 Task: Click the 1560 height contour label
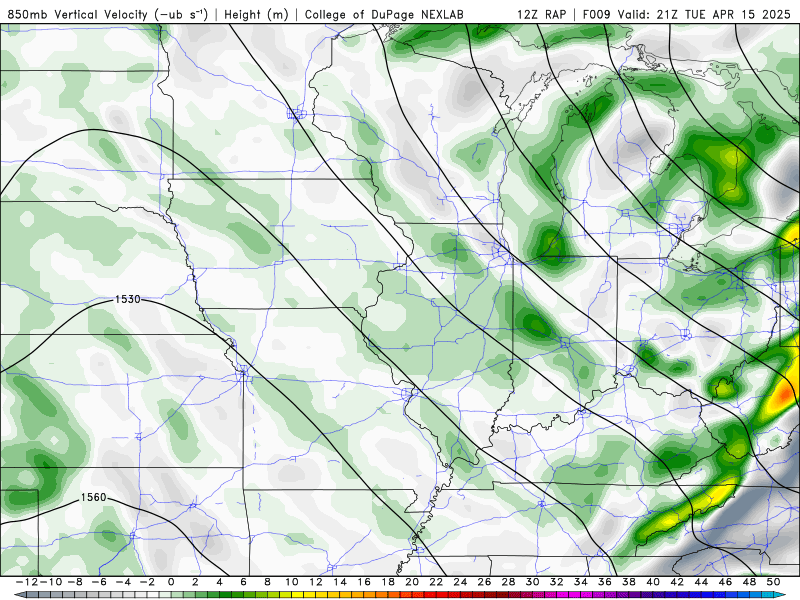(x=93, y=497)
